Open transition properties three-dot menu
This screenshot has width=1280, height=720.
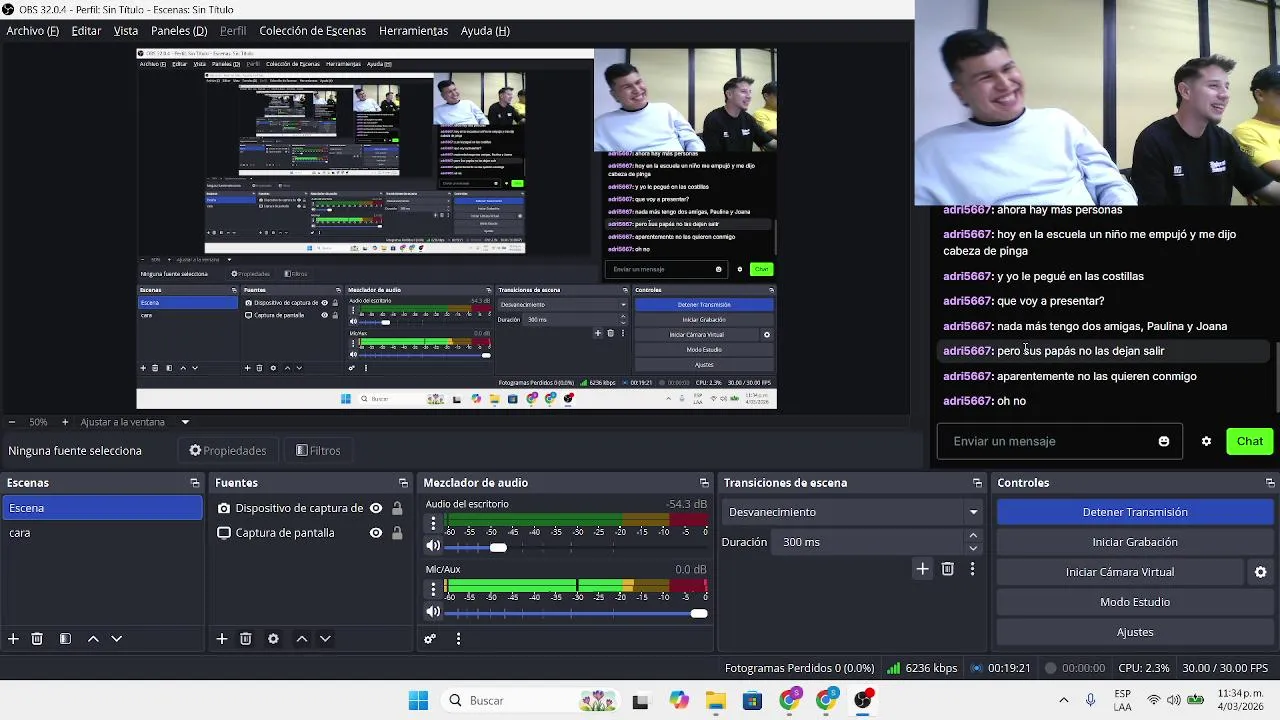972,569
